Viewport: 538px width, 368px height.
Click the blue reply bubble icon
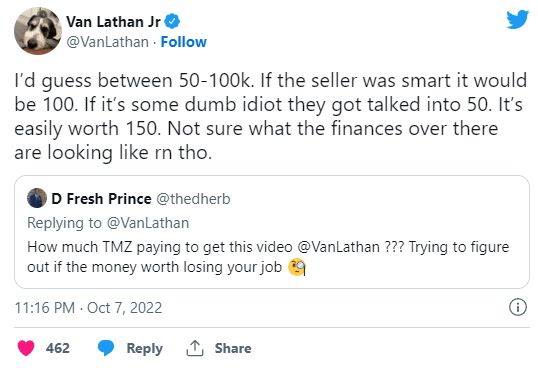pyautogui.click(x=106, y=348)
